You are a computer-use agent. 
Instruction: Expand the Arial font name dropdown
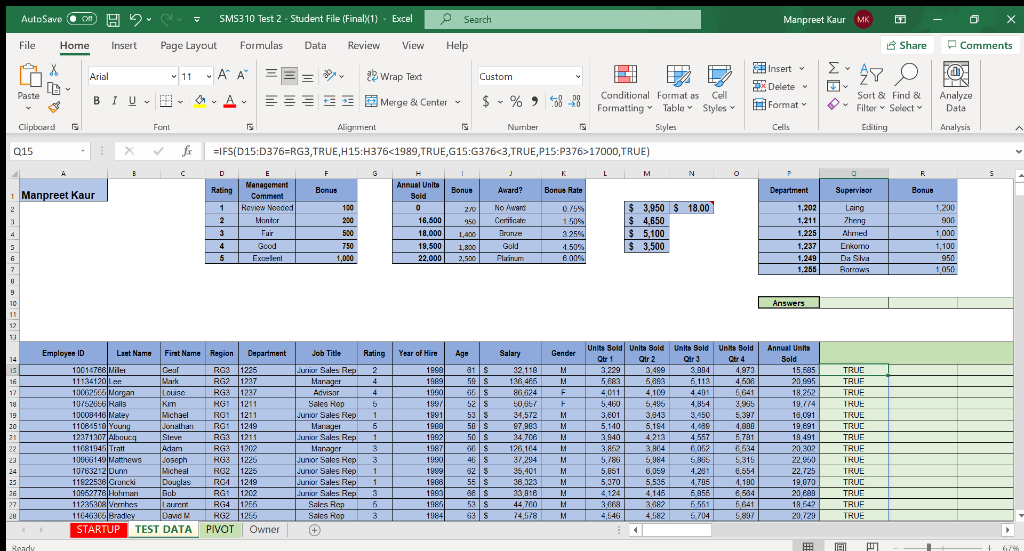[x=174, y=76]
